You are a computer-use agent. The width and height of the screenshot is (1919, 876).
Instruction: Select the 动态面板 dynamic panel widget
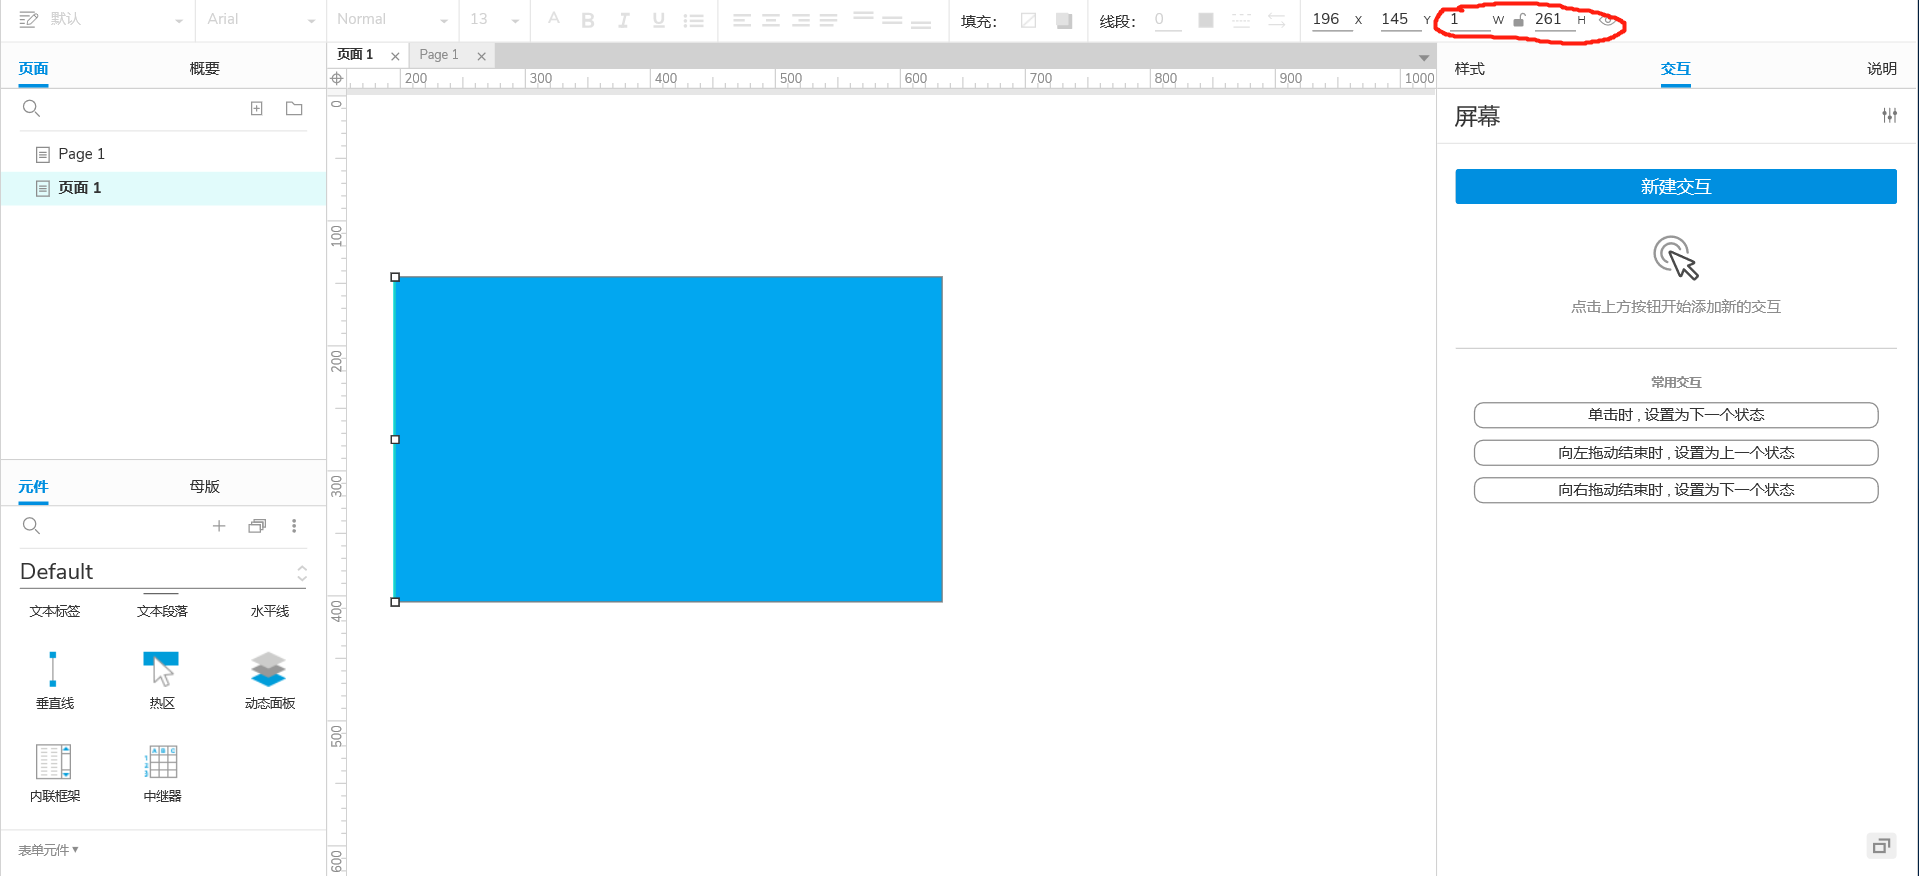(x=269, y=680)
